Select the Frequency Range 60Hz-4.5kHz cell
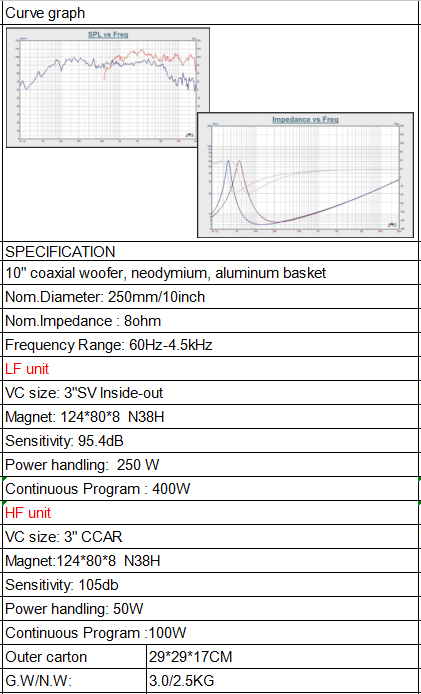 211,344
